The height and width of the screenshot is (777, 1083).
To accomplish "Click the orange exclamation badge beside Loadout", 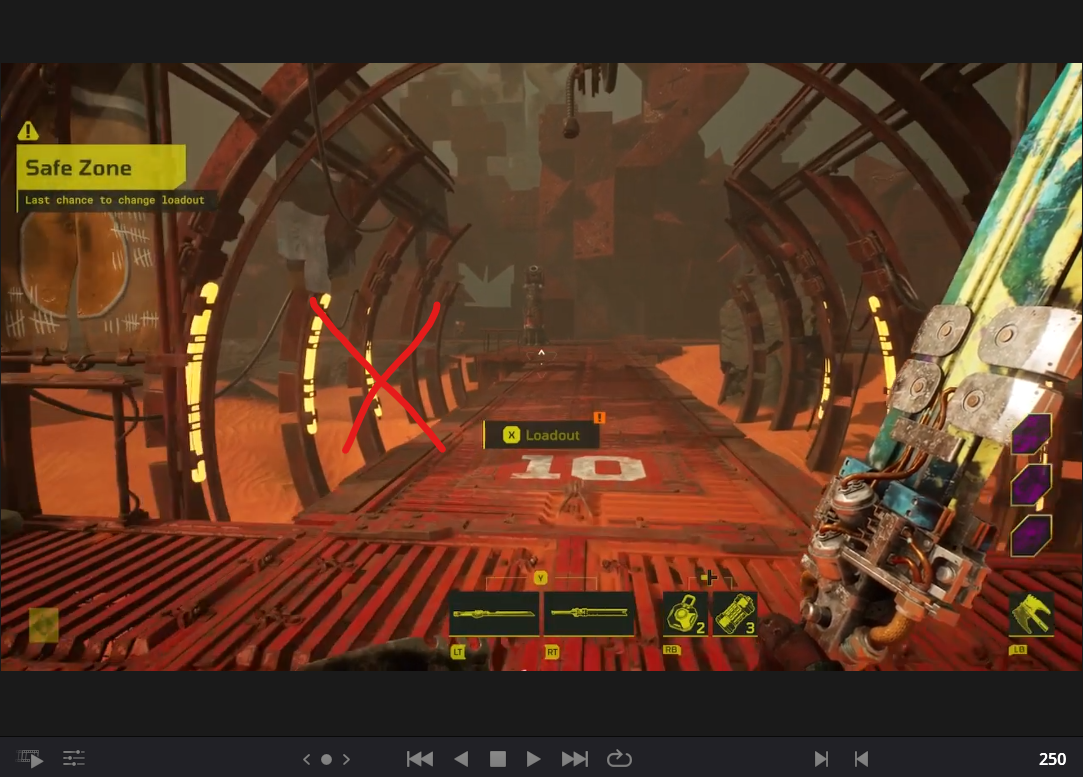I will [x=600, y=417].
